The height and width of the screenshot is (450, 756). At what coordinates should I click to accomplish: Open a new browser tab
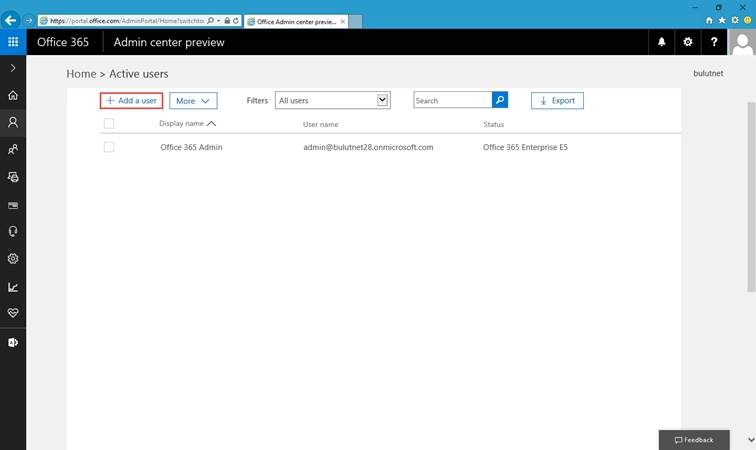click(355, 22)
